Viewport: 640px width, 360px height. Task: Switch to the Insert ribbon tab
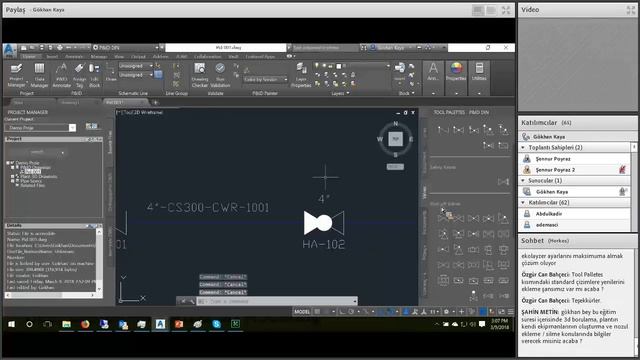52,57
